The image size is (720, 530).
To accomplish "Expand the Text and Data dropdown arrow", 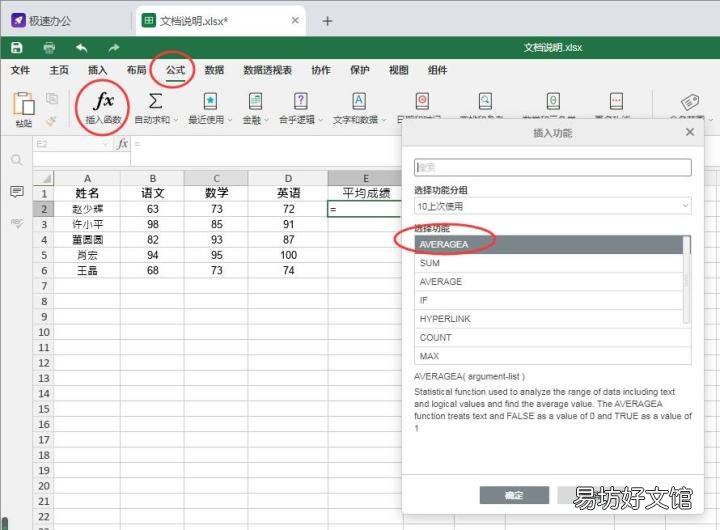I will [x=383, y=120].
